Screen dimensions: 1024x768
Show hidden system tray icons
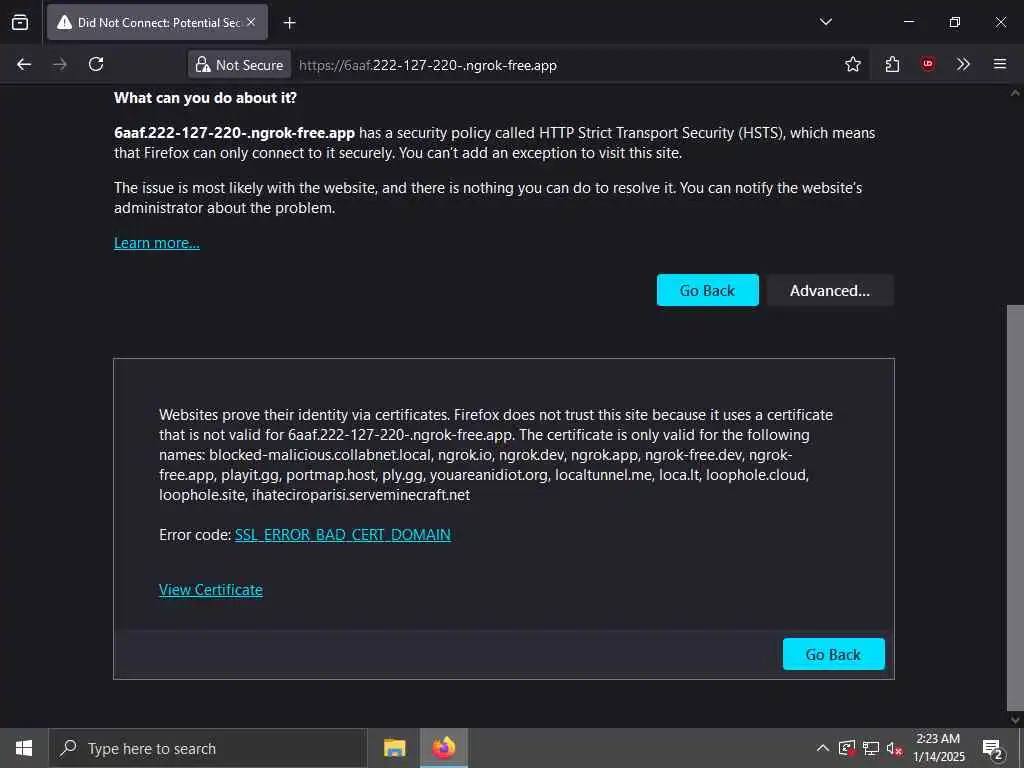823,748
